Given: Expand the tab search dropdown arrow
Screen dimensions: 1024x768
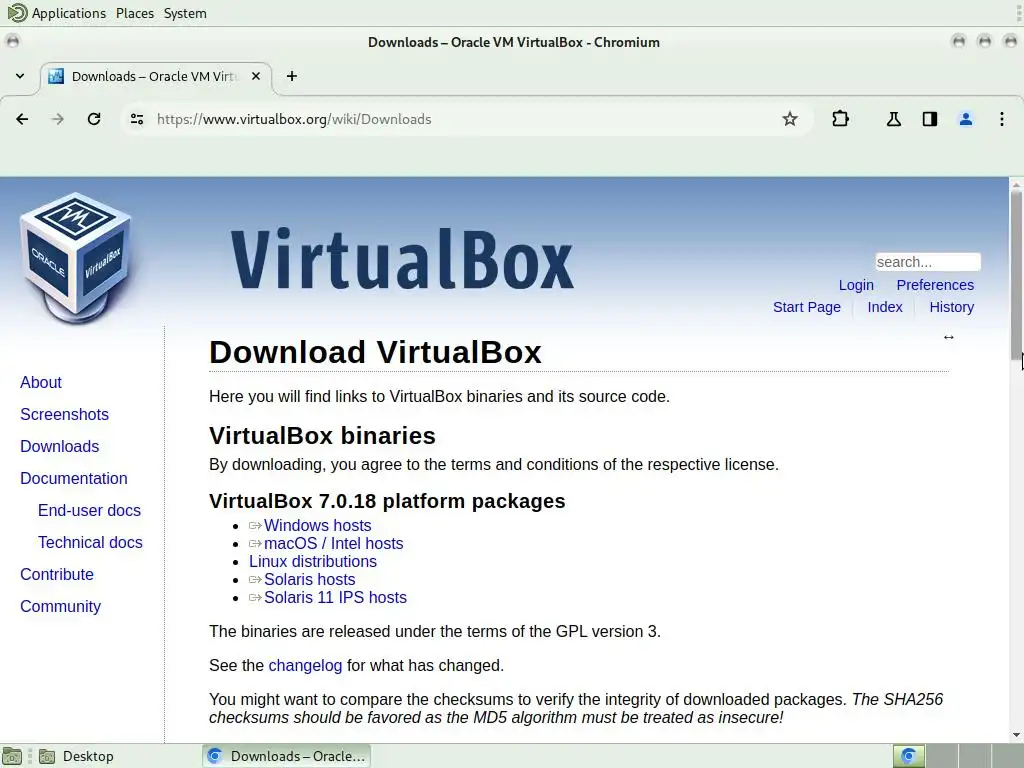Looking at the screenshot, I should (20, 76).
